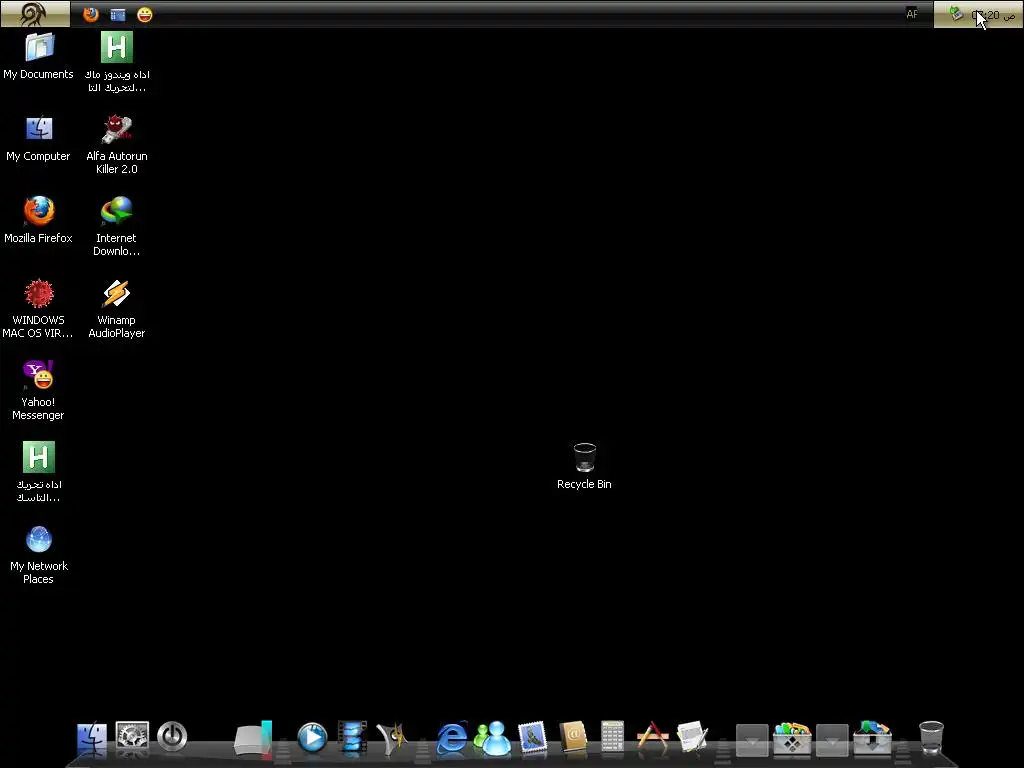Image resolution: width=1024 pixels, height=768 pixels.
Task: Open the trash can in the dock
Action: pos(931,738)
